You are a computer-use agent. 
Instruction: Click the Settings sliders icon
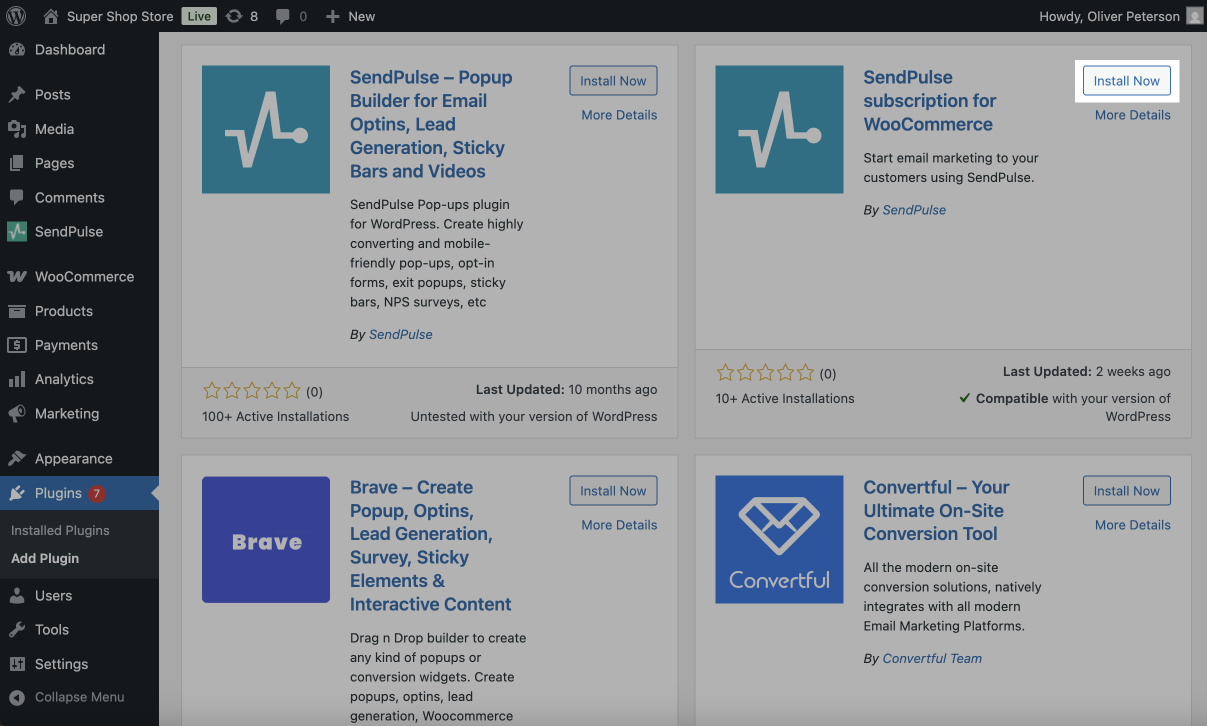pyautogui.click(x=17, y=664)
